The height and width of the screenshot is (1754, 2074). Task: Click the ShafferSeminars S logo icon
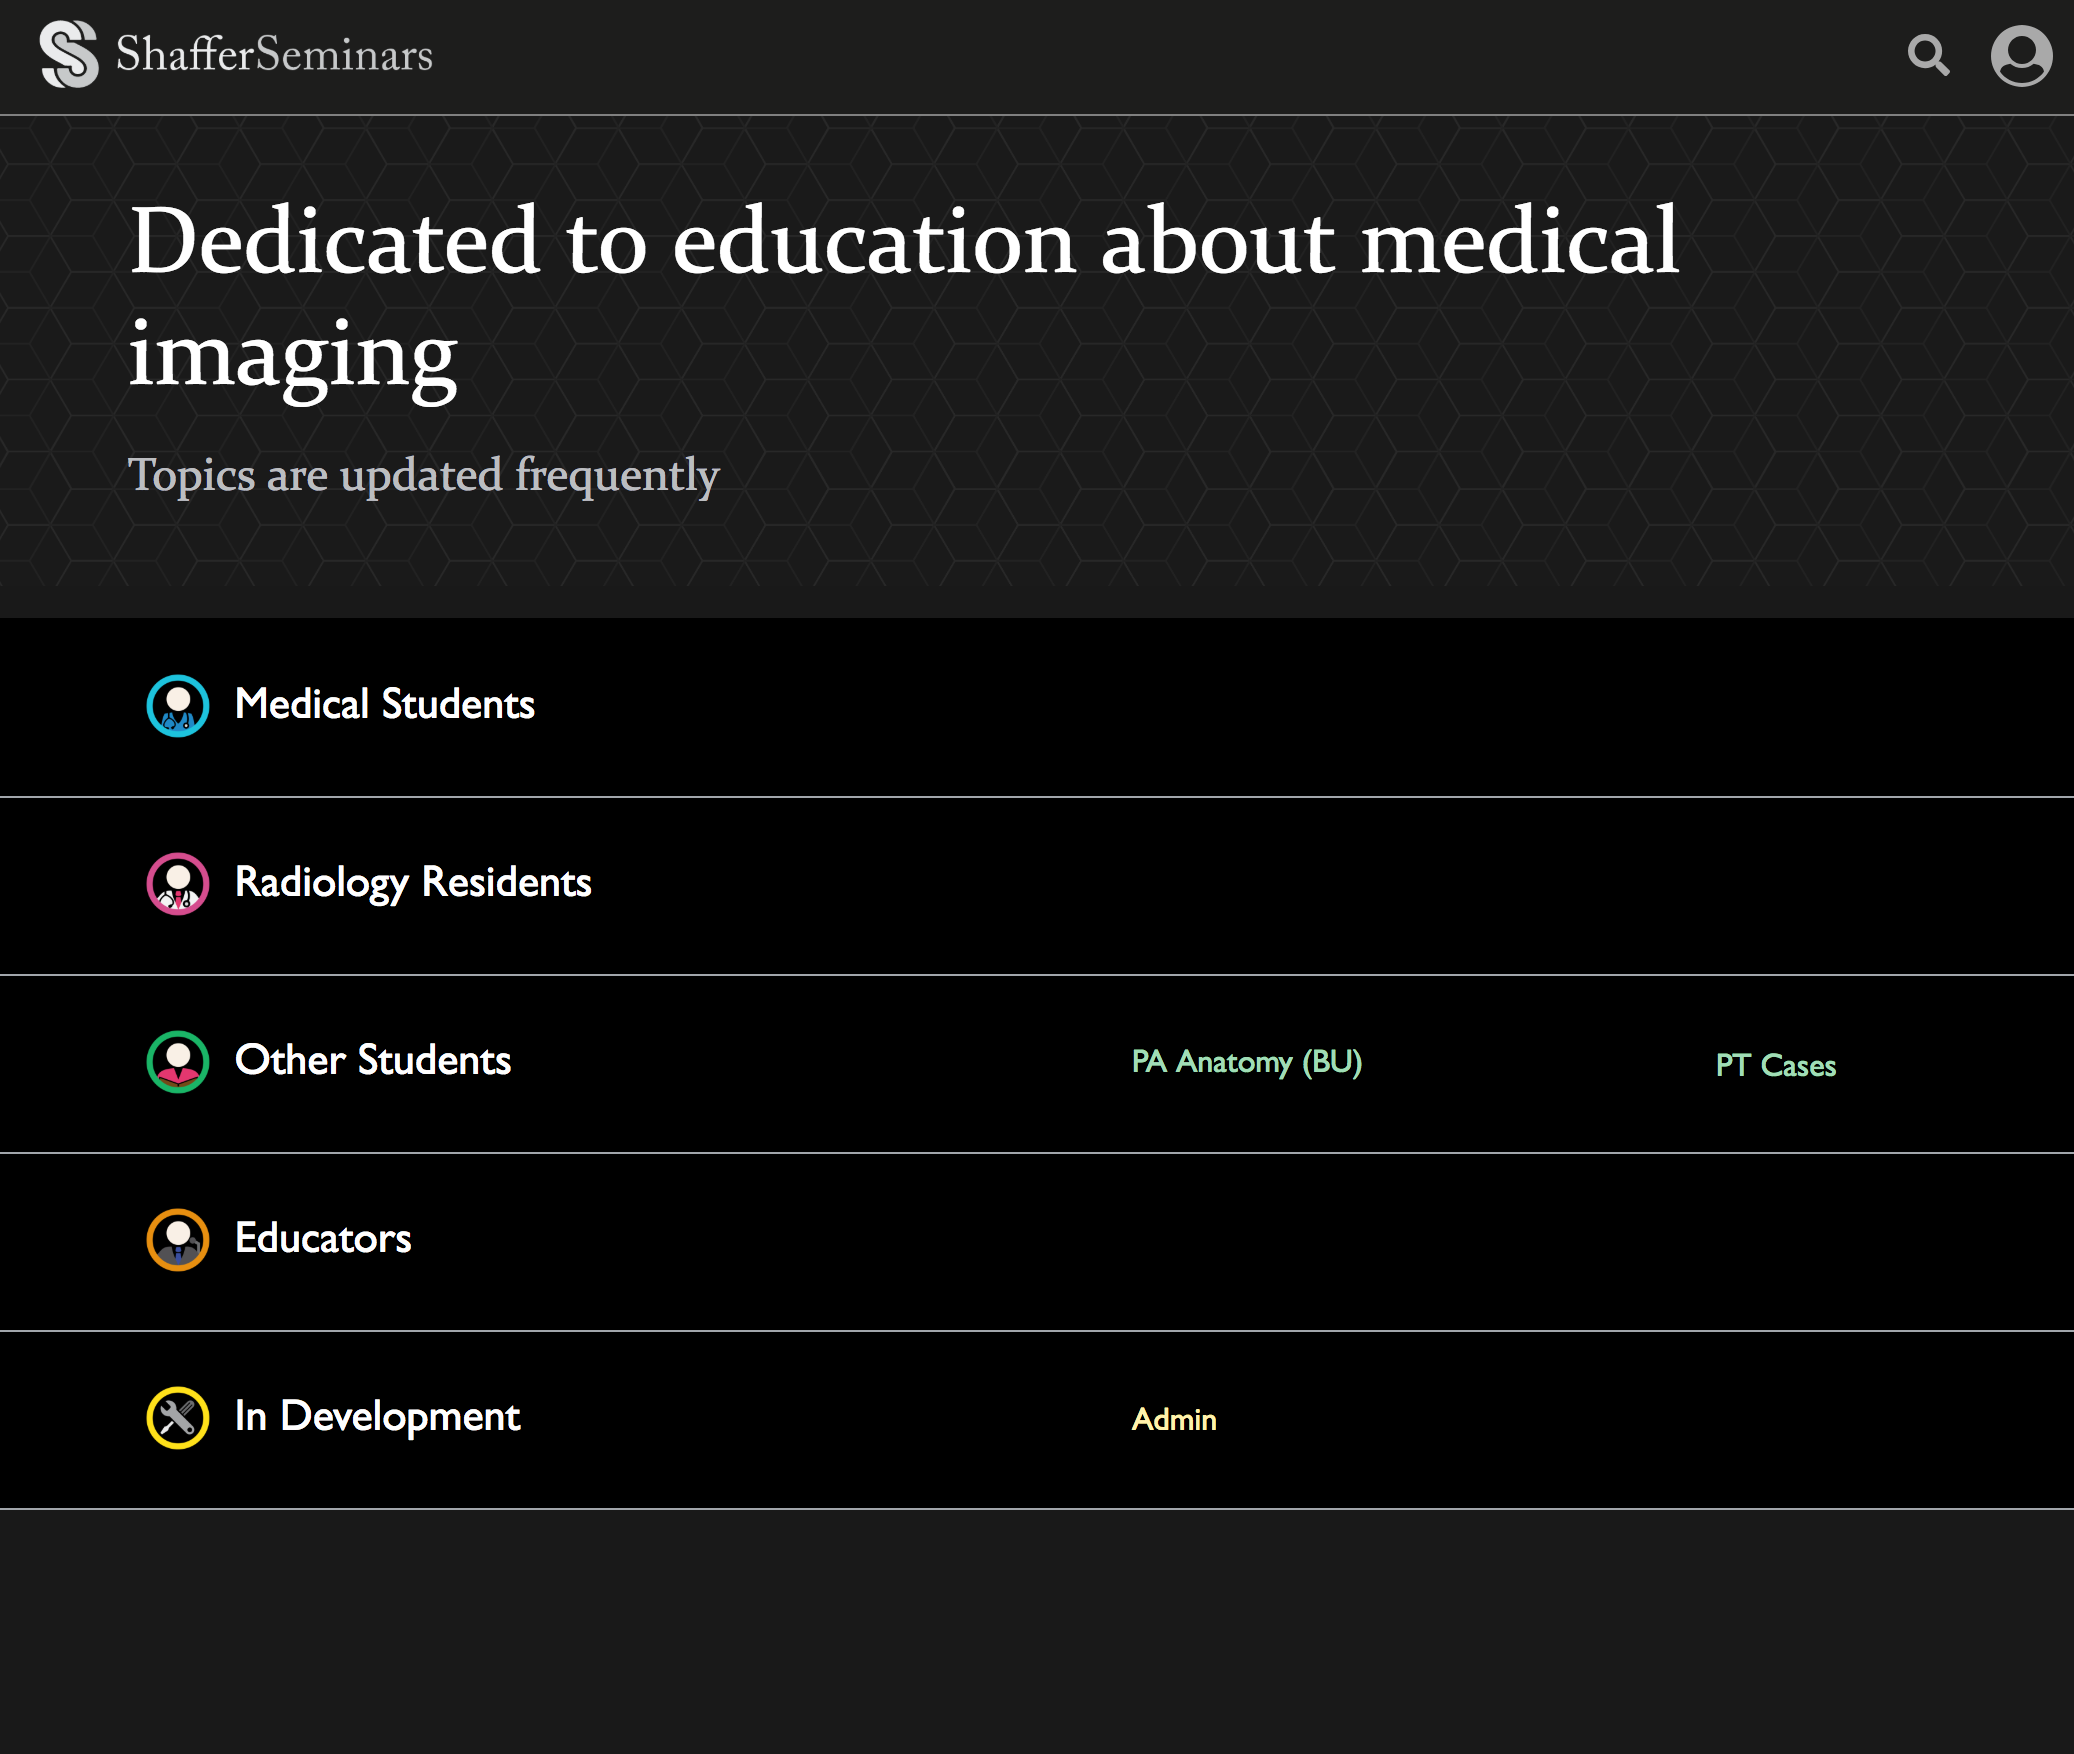tap(69, 55)
